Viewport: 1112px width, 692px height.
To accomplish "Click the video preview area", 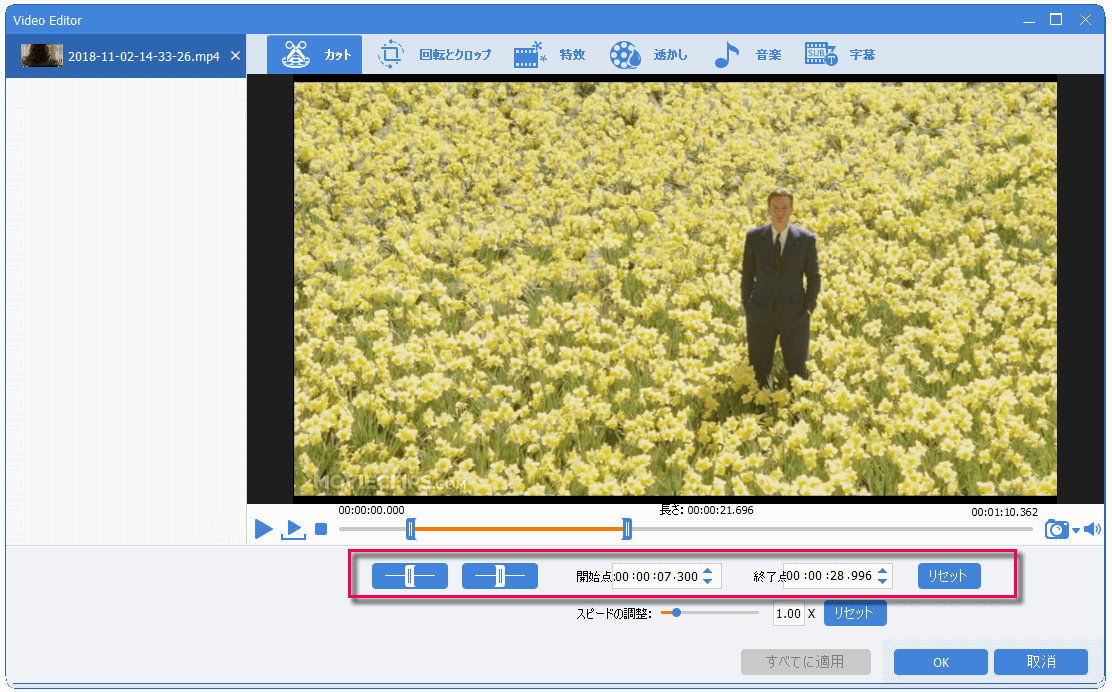I will coord(675,289).
